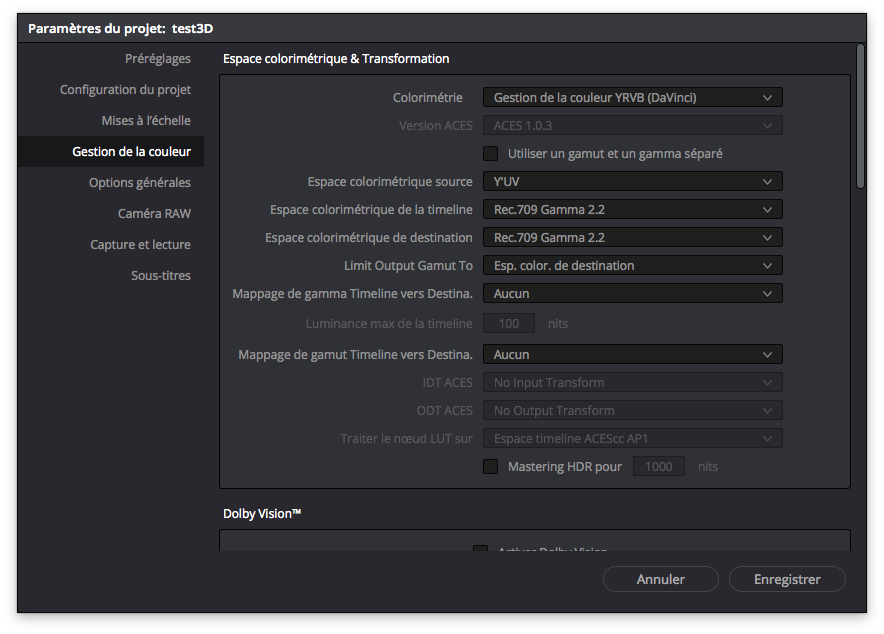This screenshot has width=884, height=634.
Task: Open Espace colorimétrique source dropdown
Action: point(633,181)
